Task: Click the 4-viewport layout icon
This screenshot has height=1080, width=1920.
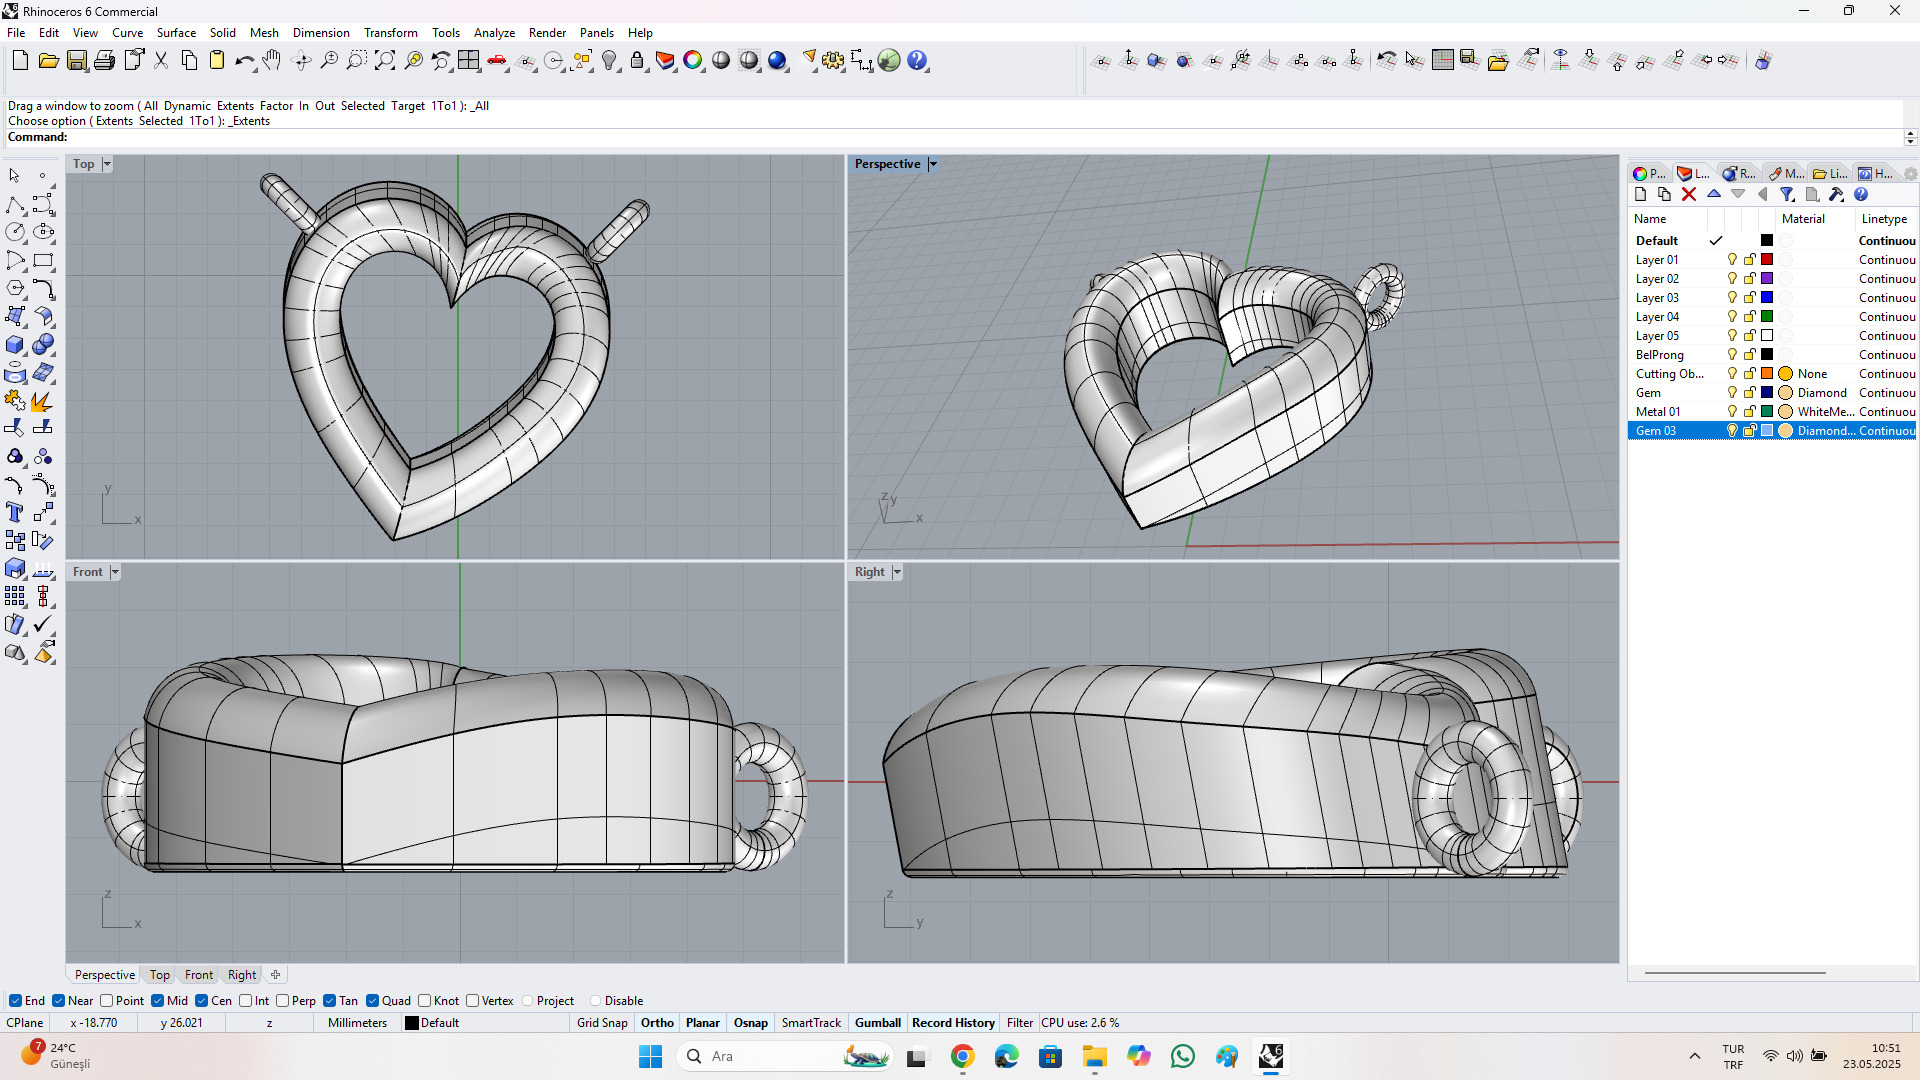Action: [x=469, y=61]
